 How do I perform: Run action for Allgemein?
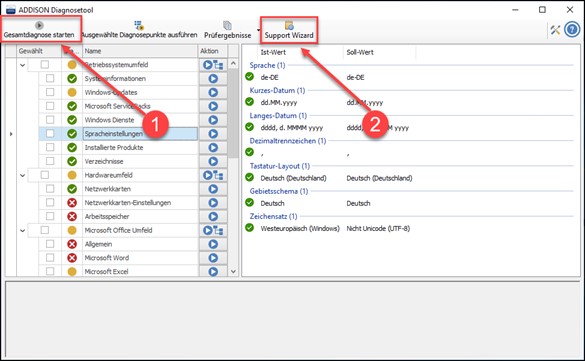click(x=213, y=244)
